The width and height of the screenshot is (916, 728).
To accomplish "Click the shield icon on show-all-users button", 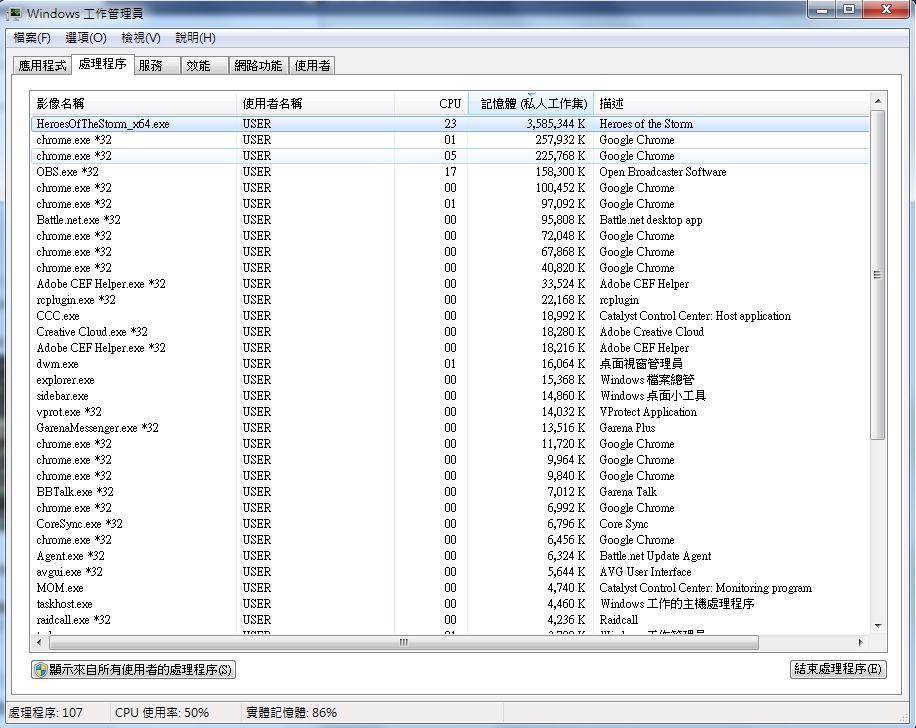I will (40, 670).
